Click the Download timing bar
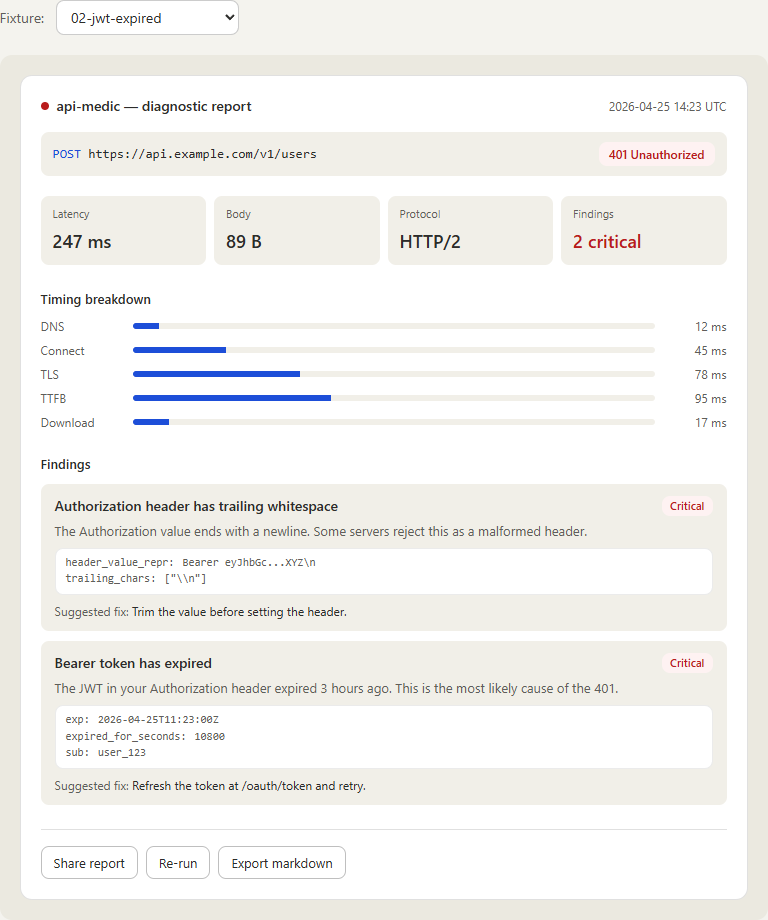Screen dimensions: 768x920 tap(394, 422)
